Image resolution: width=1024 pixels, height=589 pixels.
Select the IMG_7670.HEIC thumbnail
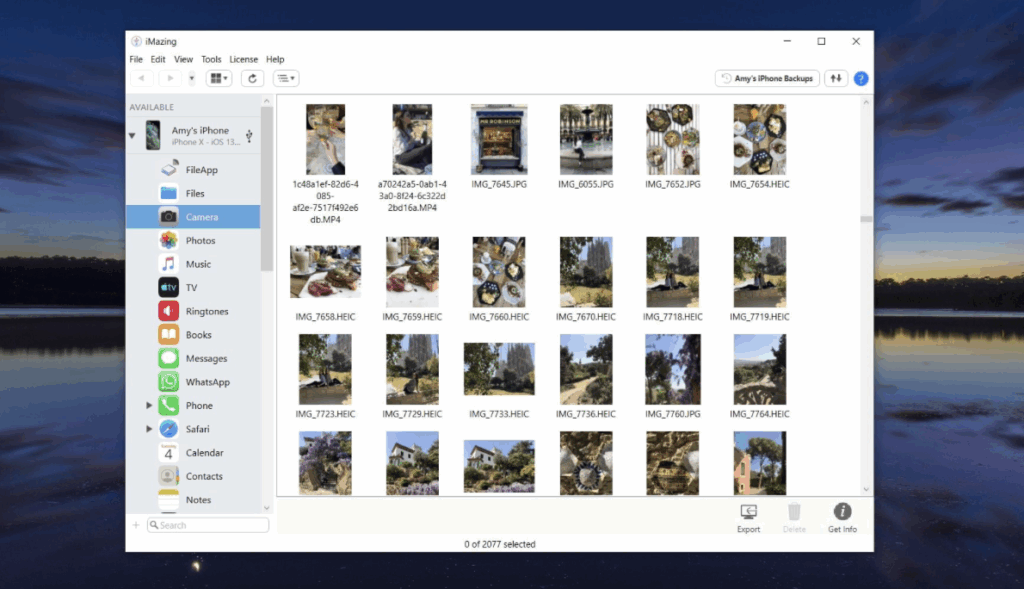(586, 272)
